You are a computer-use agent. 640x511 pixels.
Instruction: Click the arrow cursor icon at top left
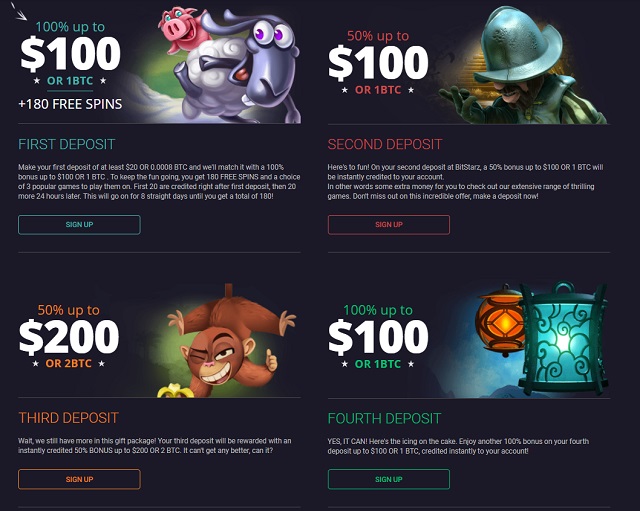(18, 11)
